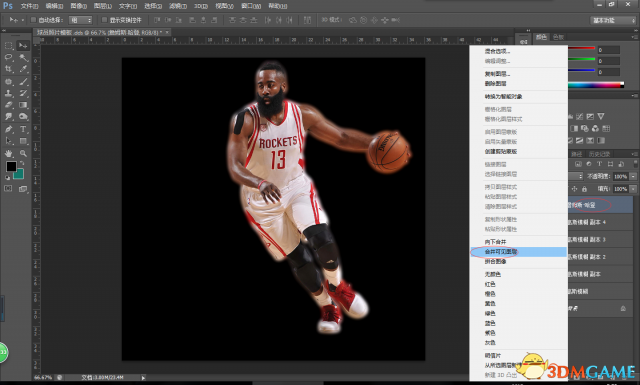Screen dimensions: 640x385
Task: Swap foreground and background colors
Action: tap(22, 163)
